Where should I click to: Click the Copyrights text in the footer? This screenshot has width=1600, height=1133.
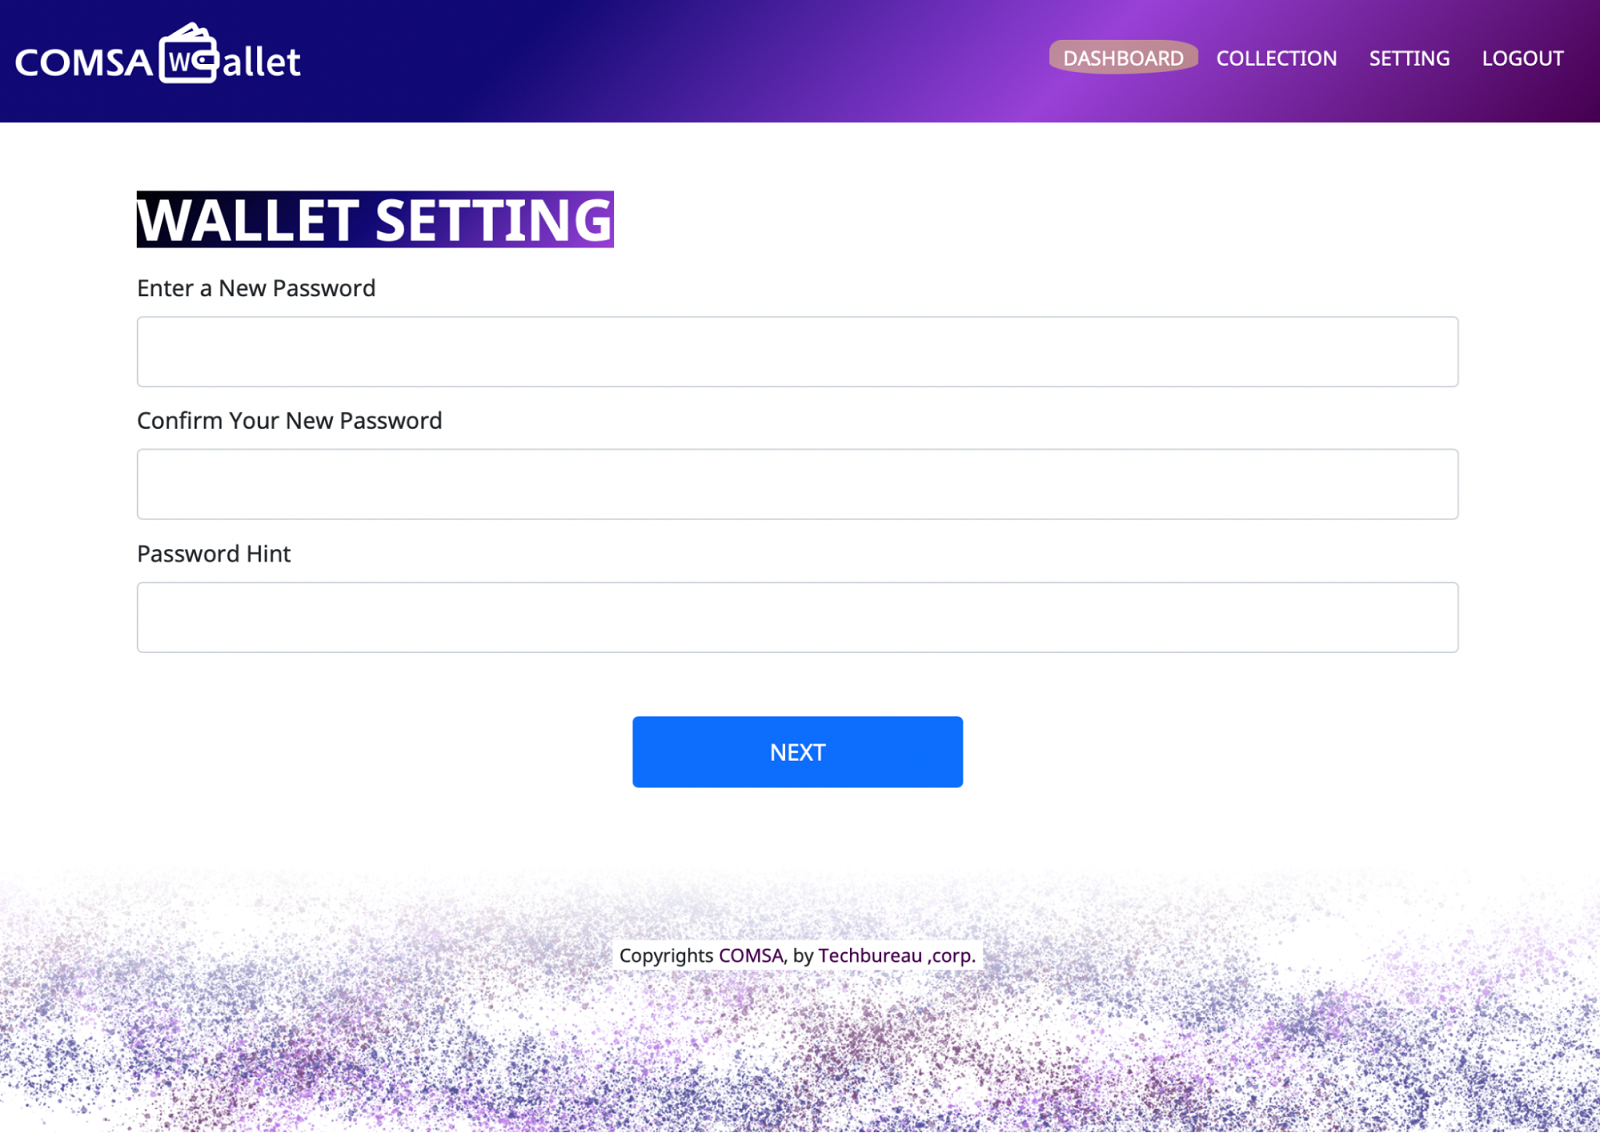[666, 956]
